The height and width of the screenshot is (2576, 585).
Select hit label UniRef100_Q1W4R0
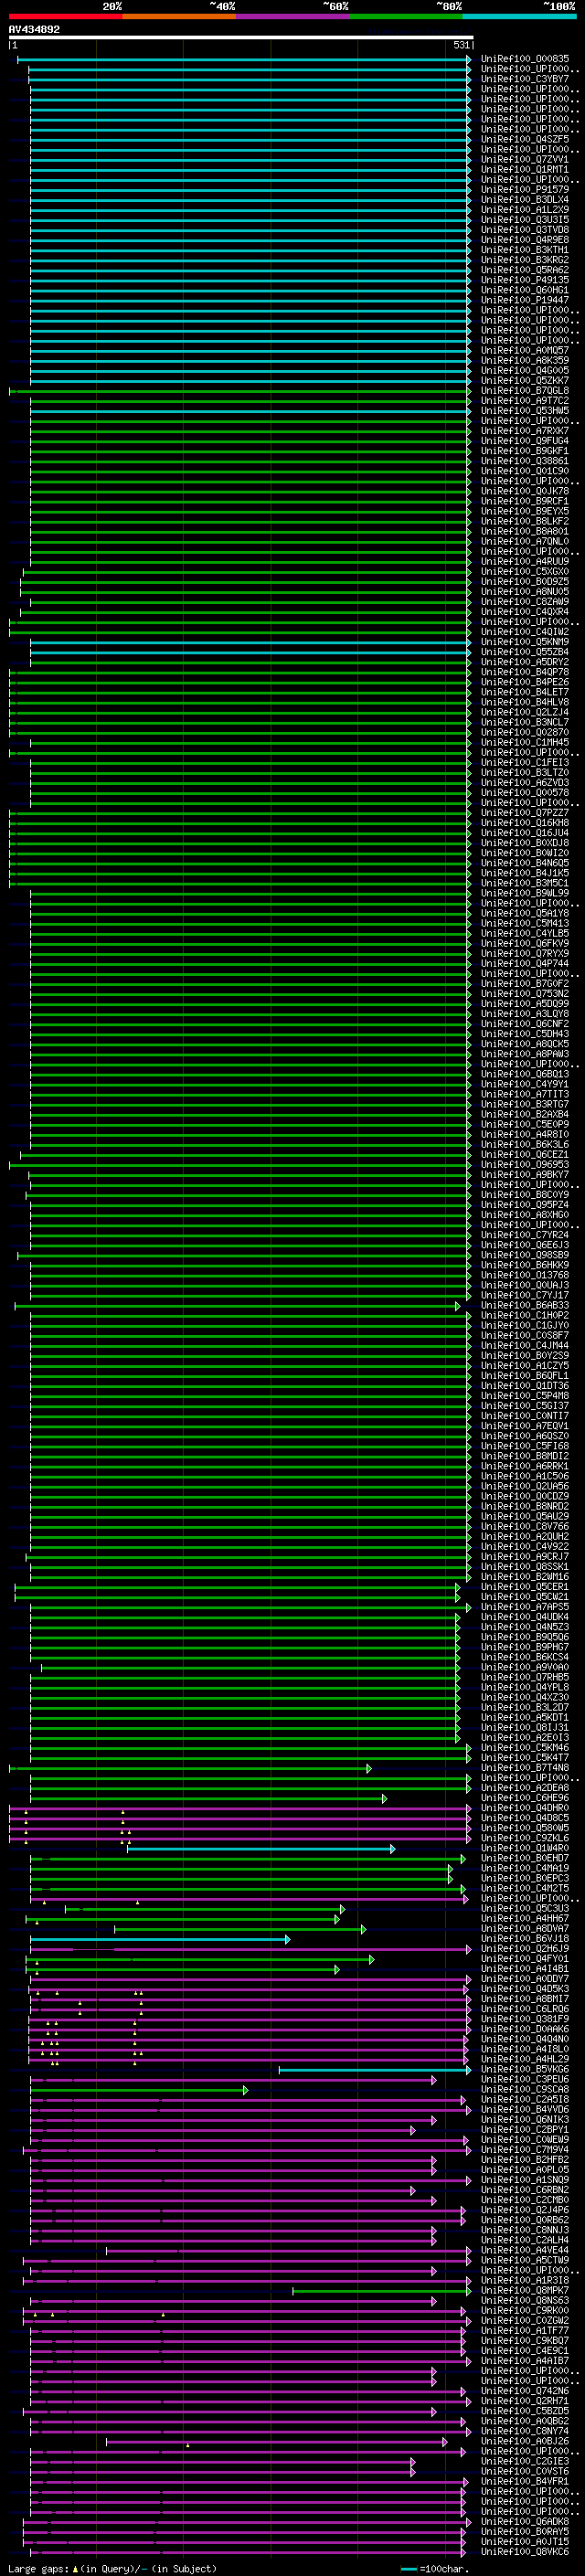524,1849
